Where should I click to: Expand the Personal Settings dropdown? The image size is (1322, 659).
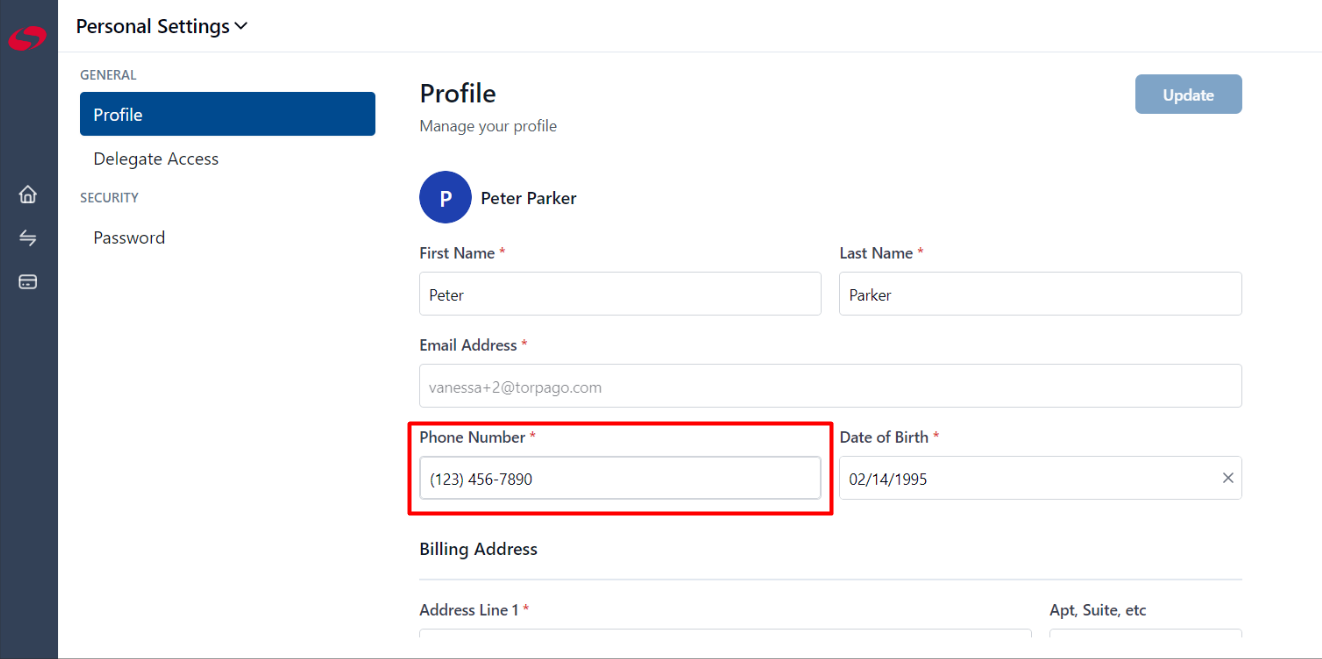161,27
